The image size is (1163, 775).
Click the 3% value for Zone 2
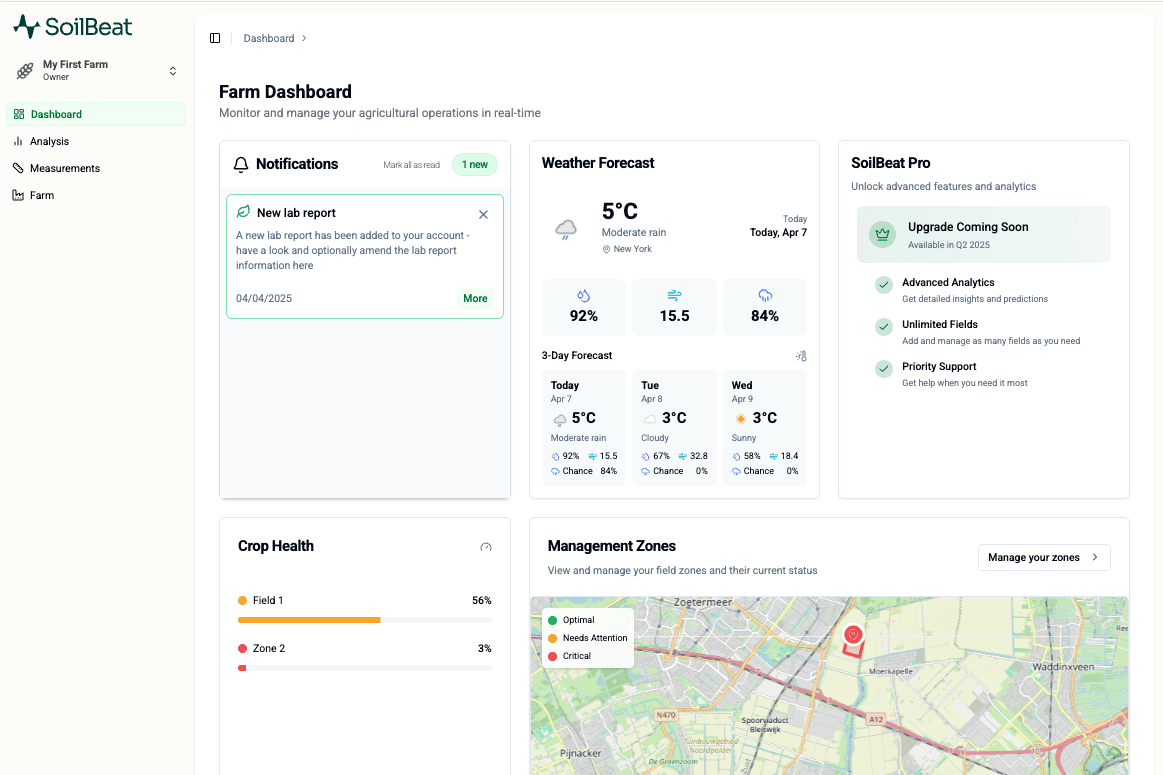tap(484, 648)
